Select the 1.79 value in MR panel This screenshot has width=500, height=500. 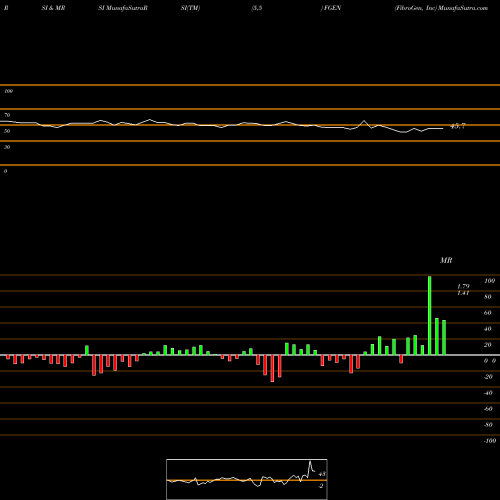pos(463,286)
